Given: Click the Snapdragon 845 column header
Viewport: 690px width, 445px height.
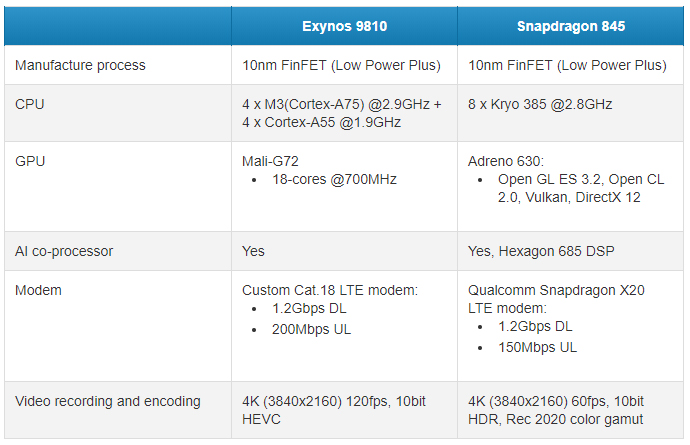Looking at the screenshot, I should click(571, 26).
